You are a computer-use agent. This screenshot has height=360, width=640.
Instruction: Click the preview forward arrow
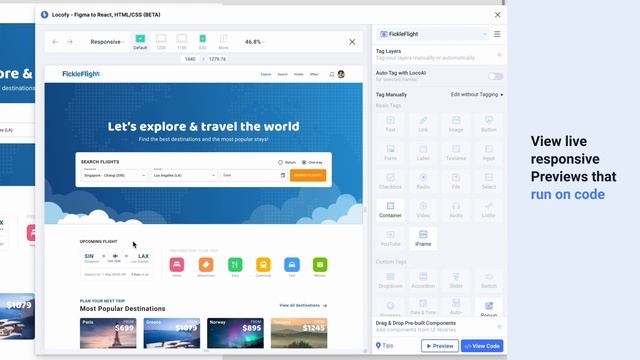pos(70,42)
